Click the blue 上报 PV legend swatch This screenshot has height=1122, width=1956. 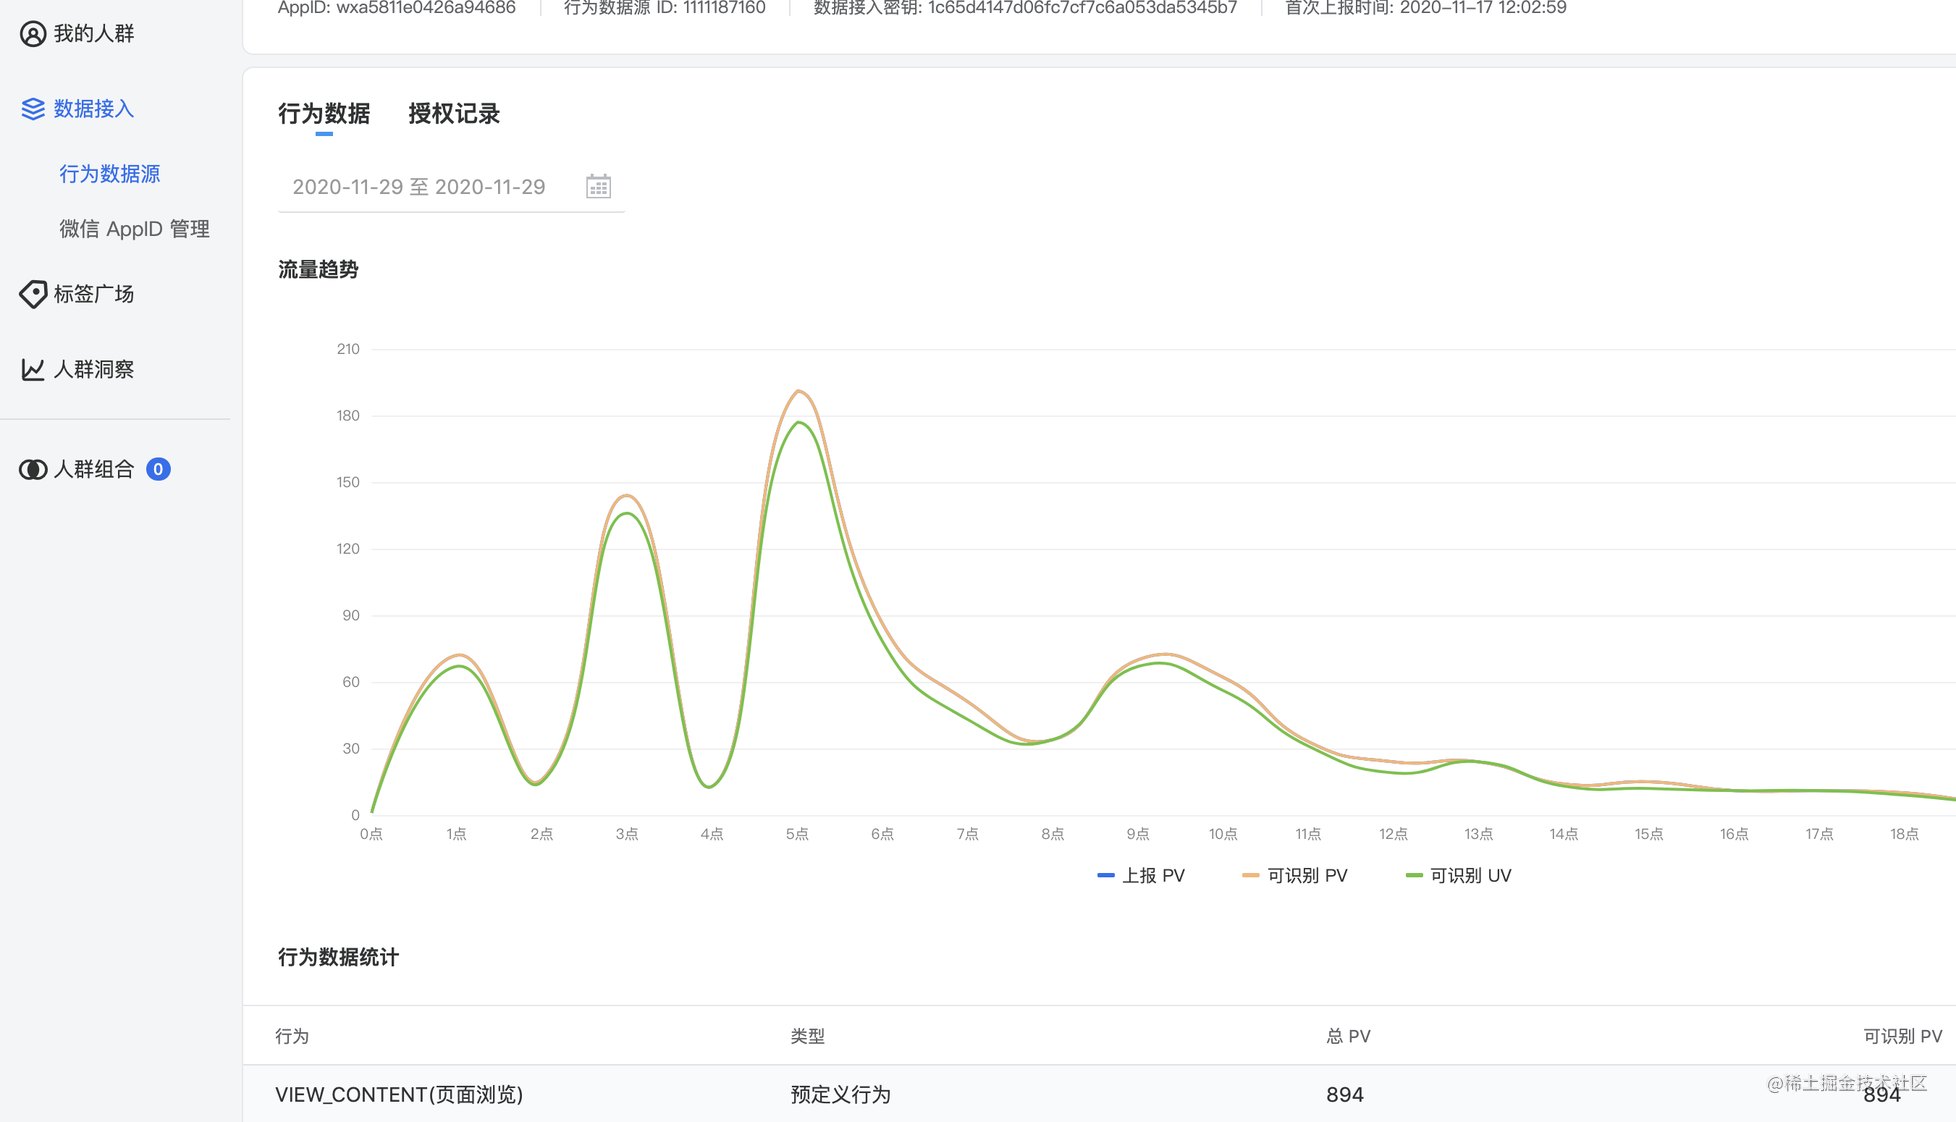pos(1106,876)
